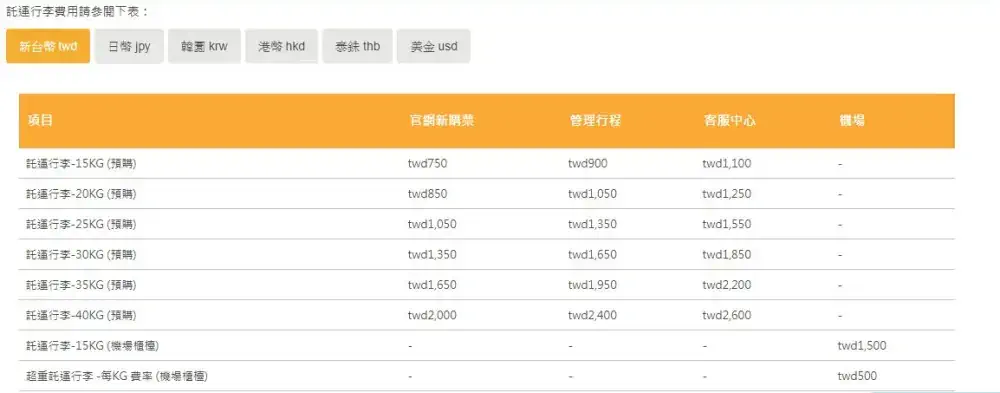Switch to the 韓圜 krw currency tab

pos(204,46)
